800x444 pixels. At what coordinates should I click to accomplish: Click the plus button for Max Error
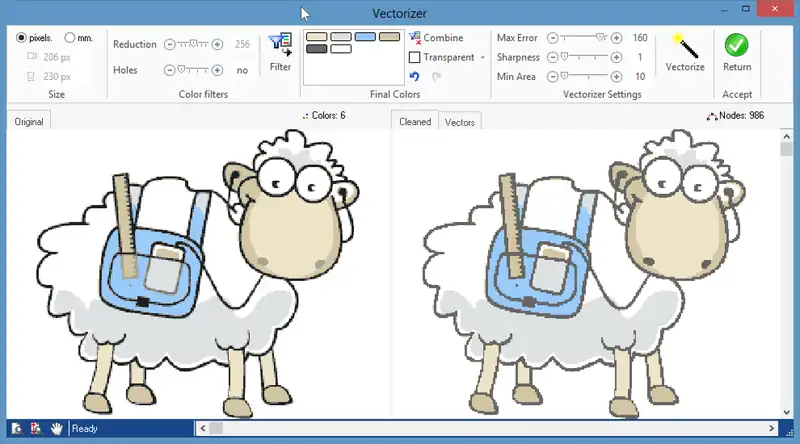tap(616, 38)
